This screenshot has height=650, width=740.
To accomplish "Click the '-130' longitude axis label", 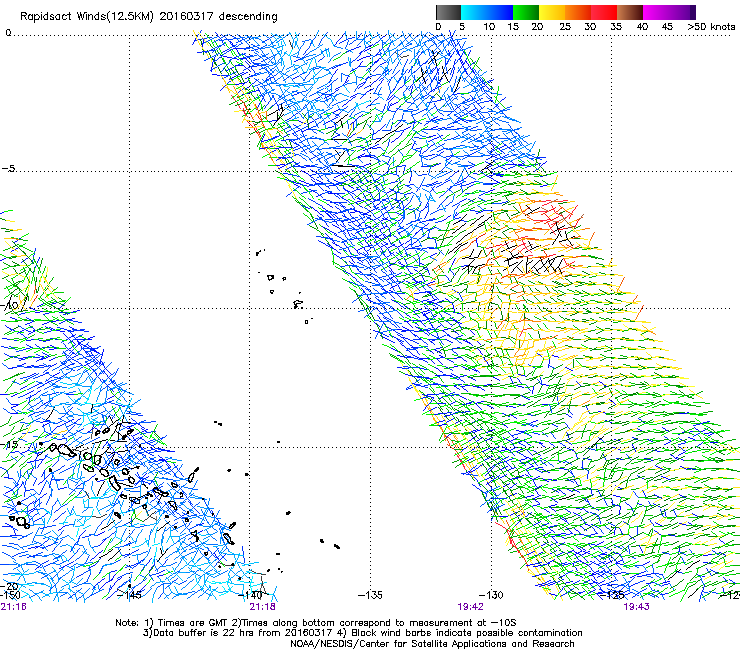I will coord(491,595).
